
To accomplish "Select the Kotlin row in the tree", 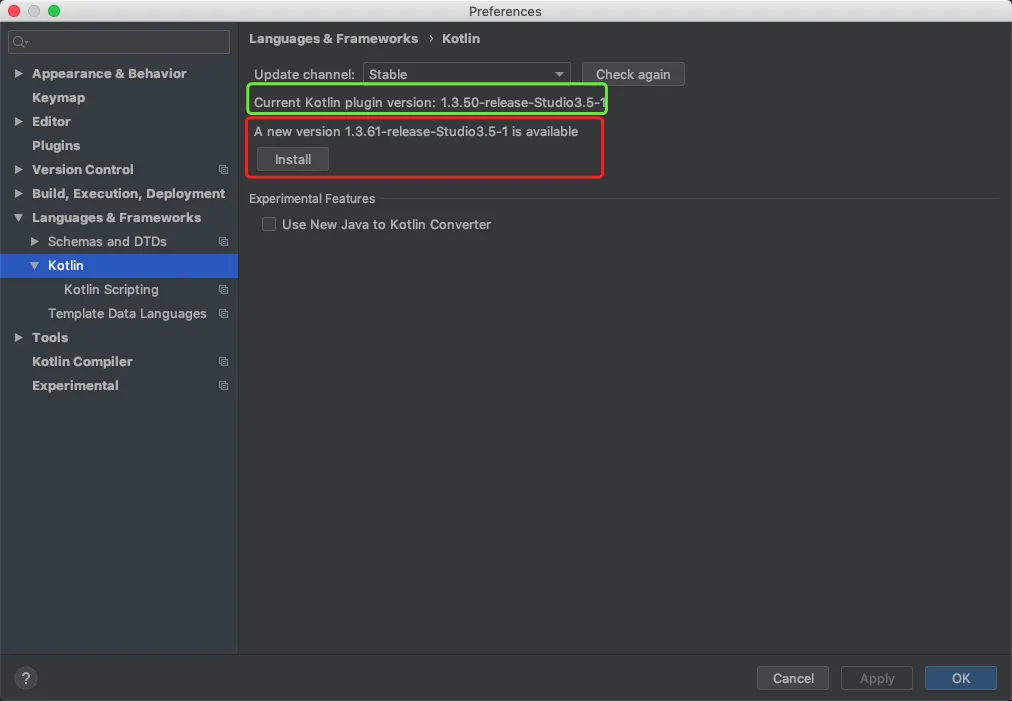I will click(x=119, y=265).
